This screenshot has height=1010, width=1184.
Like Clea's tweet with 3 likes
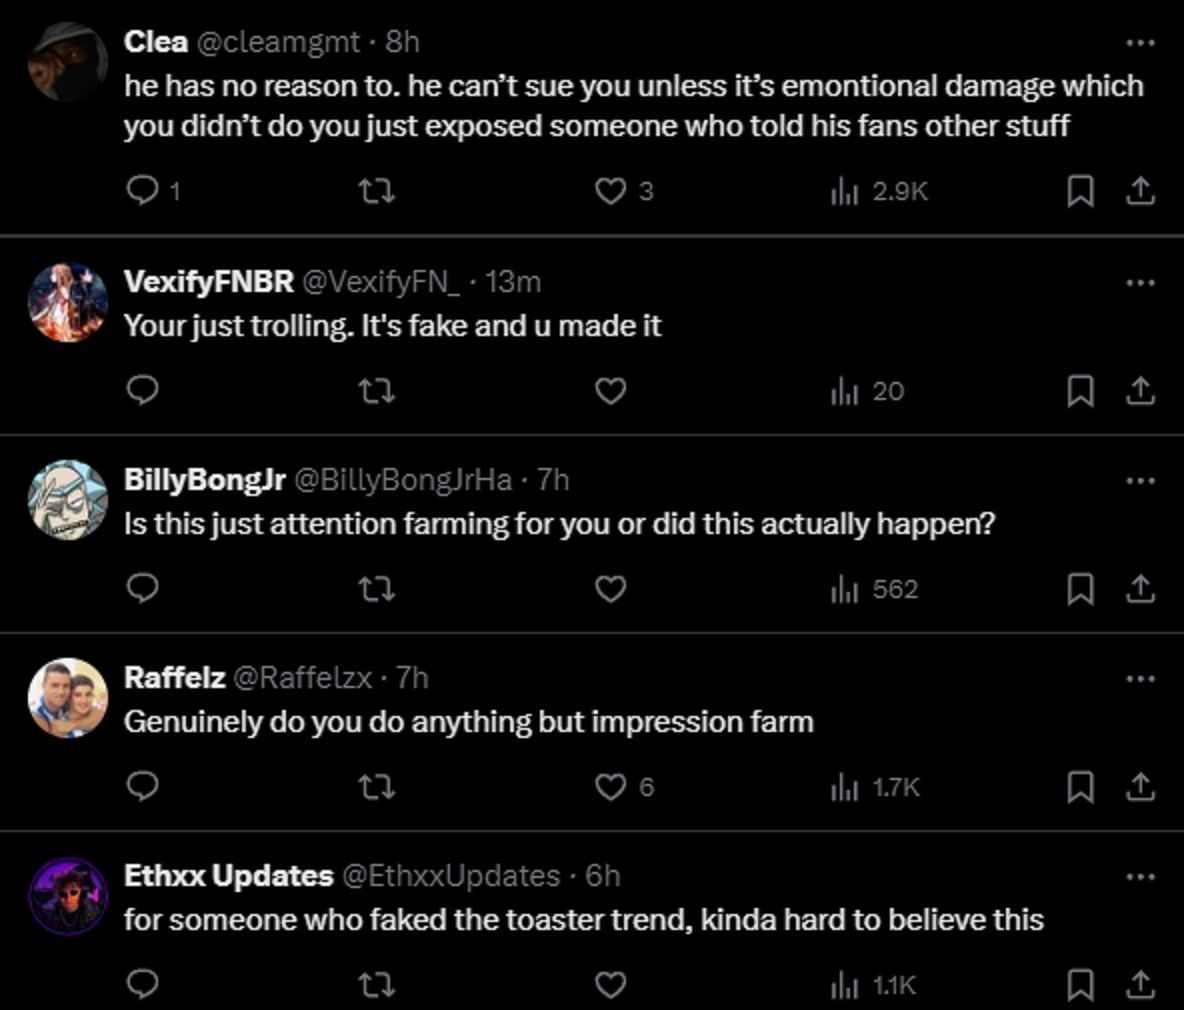click(610, 190)
